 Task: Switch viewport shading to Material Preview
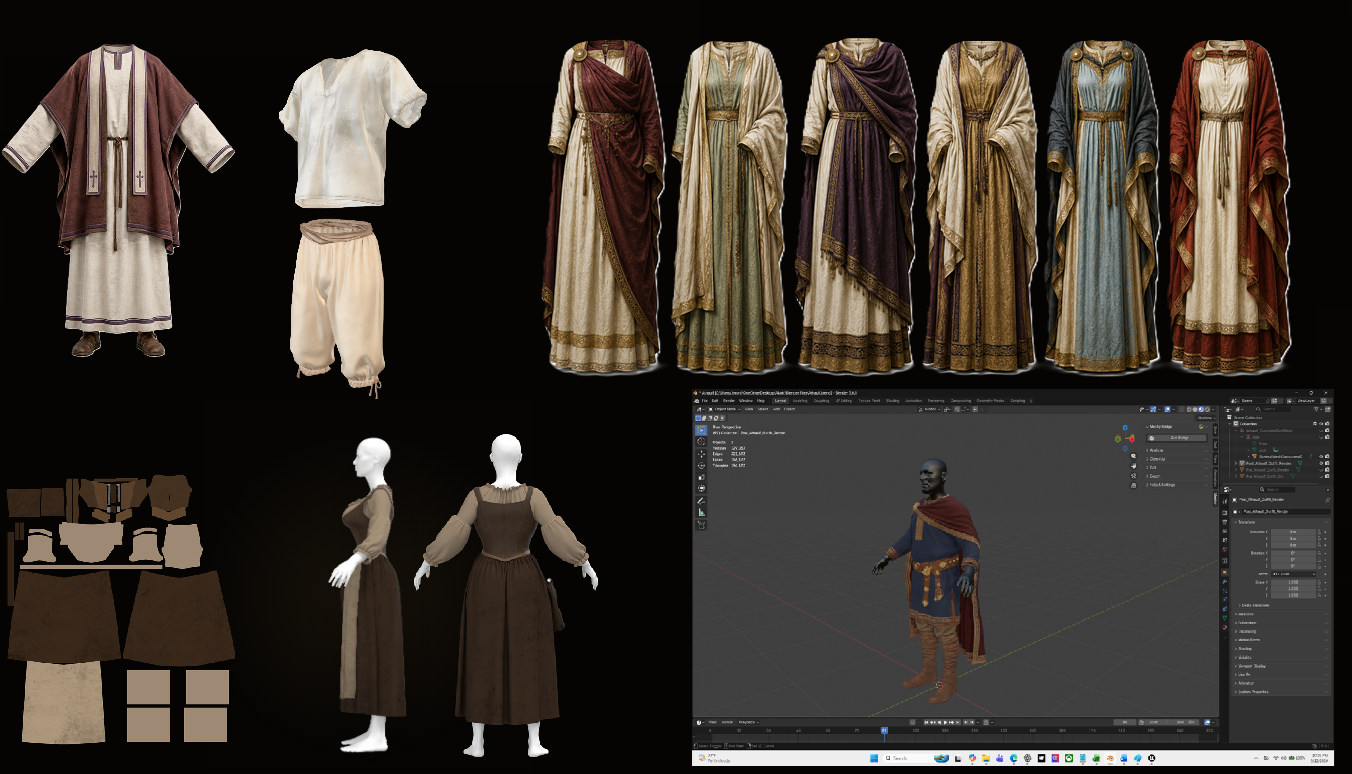tap(1201, 409)
